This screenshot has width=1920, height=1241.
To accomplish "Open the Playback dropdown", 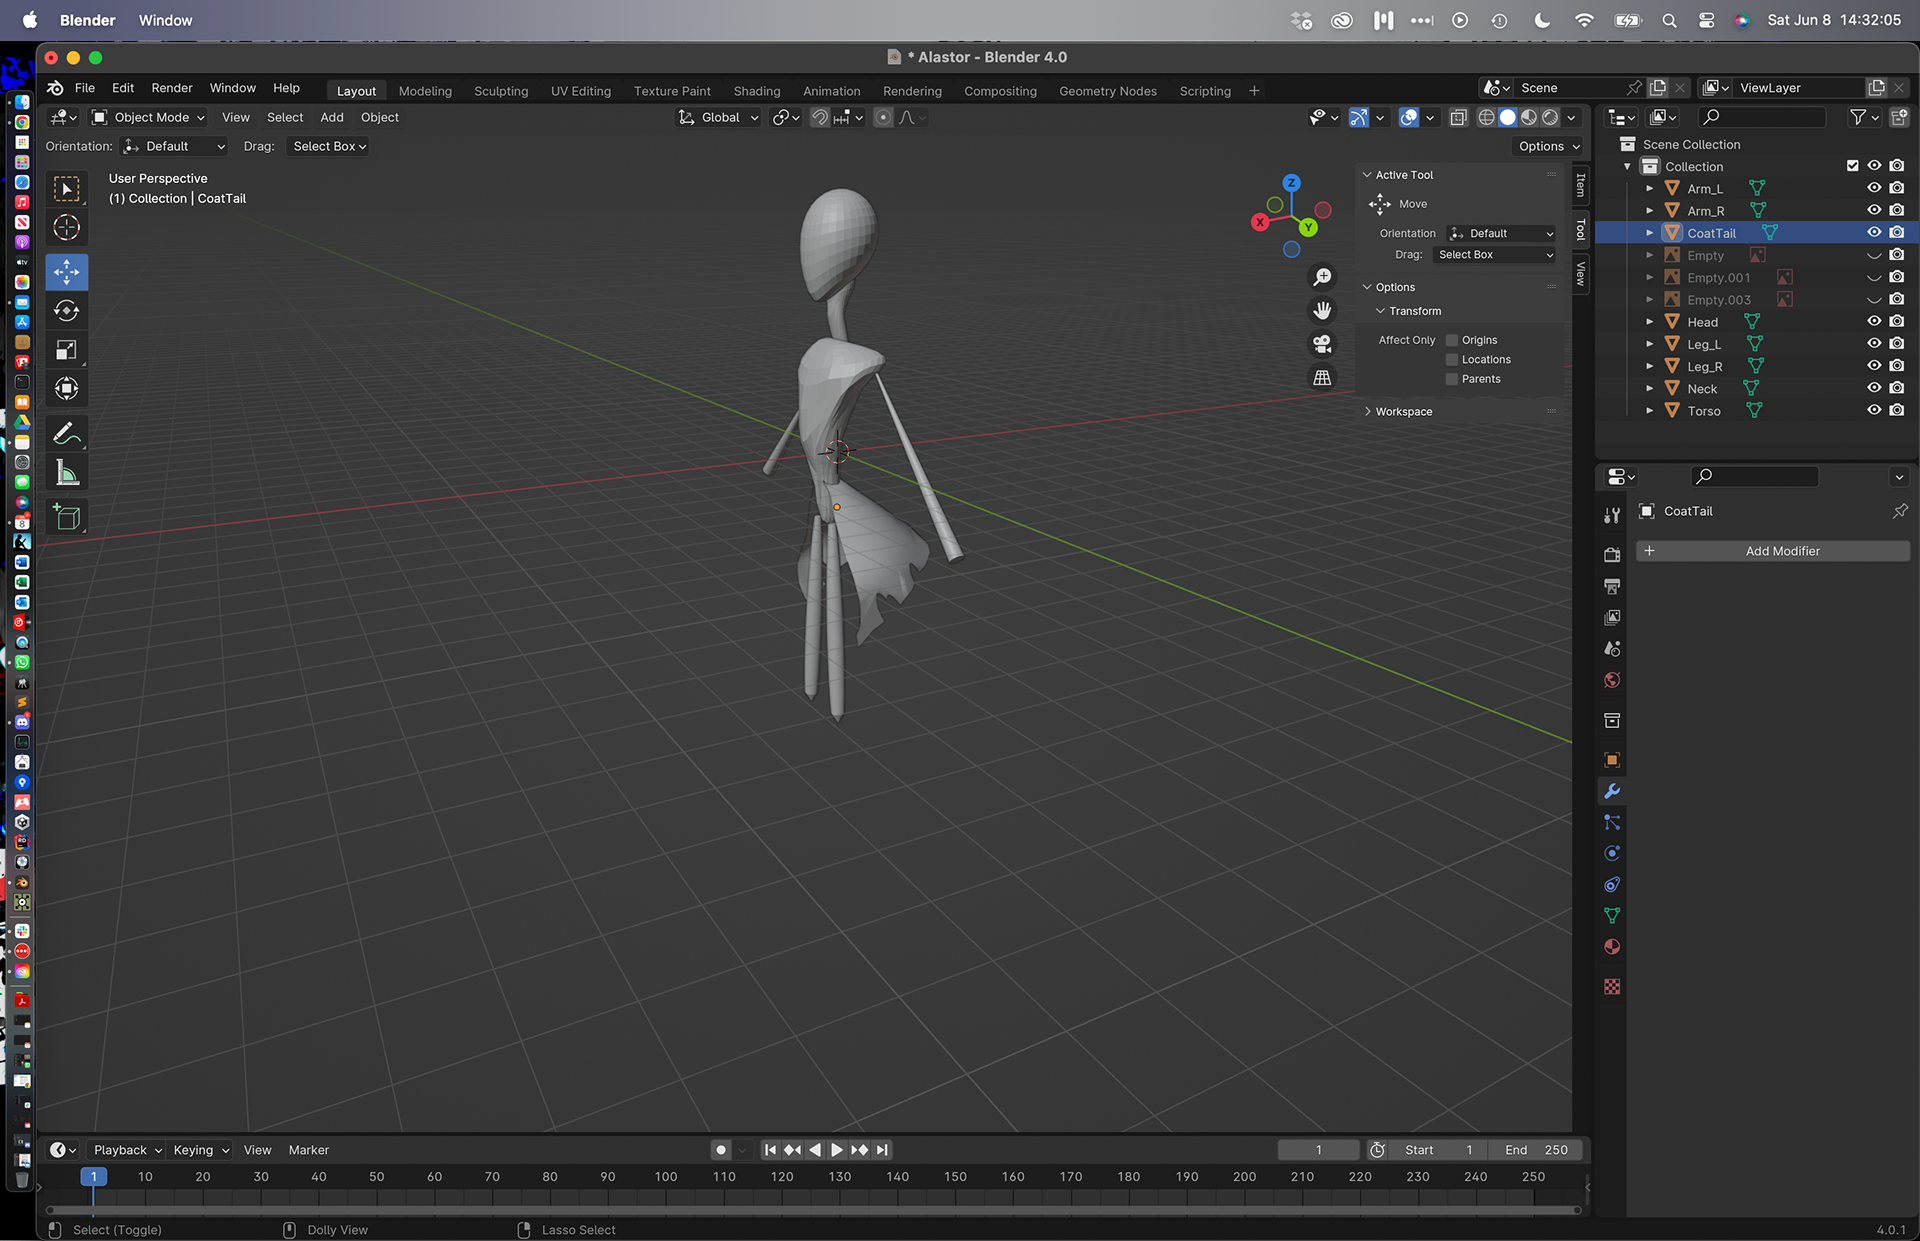I will (128, 1150).
